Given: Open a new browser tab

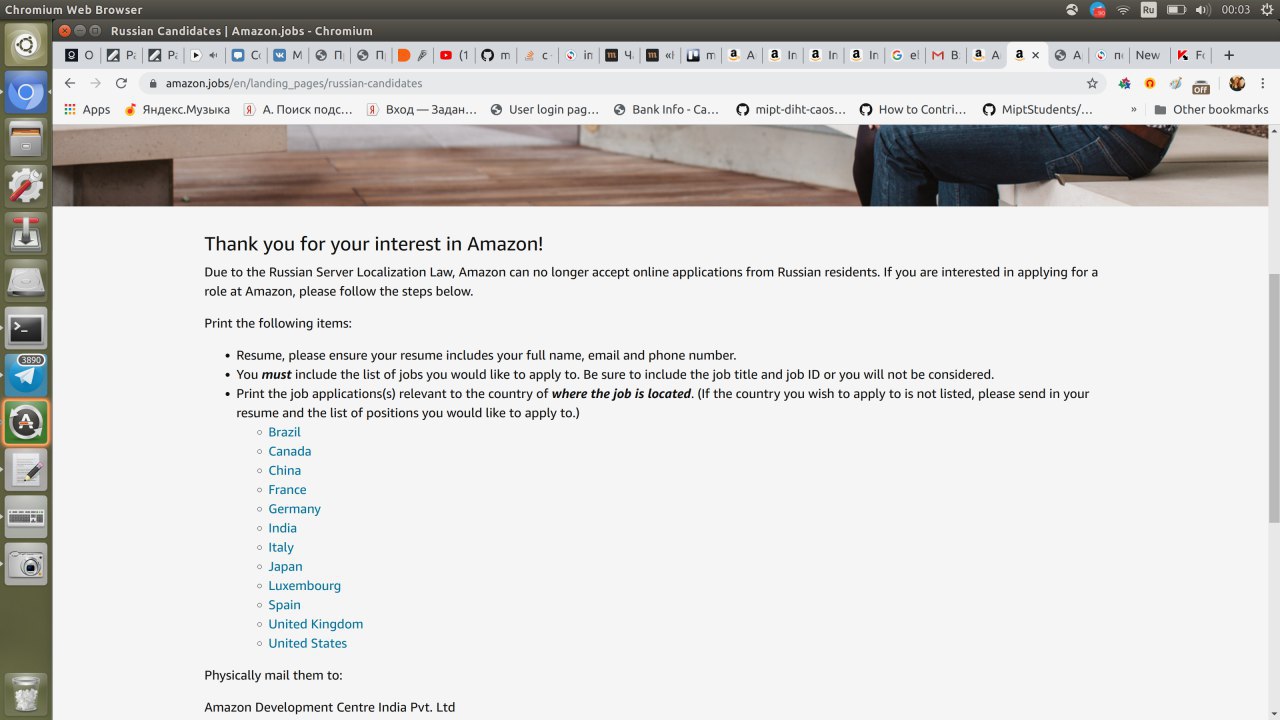Looking at the screenshot, I should pos(1229,55).
